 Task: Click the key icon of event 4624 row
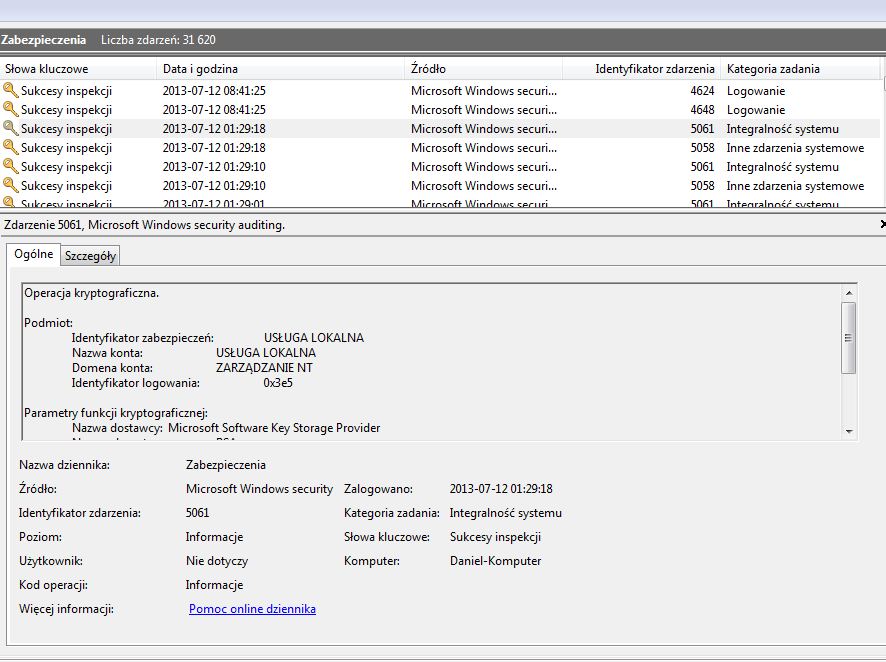11,90
